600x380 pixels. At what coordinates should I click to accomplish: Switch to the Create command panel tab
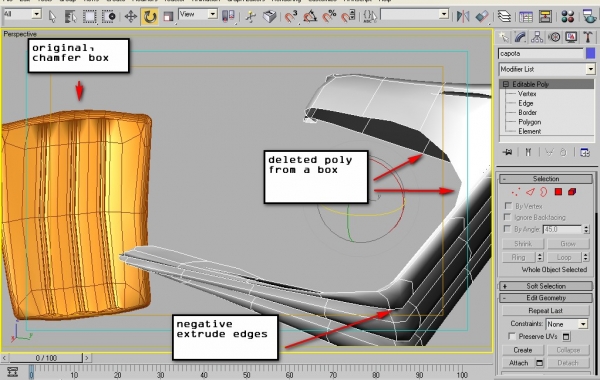pyautogui.click(x=504, y=37)
